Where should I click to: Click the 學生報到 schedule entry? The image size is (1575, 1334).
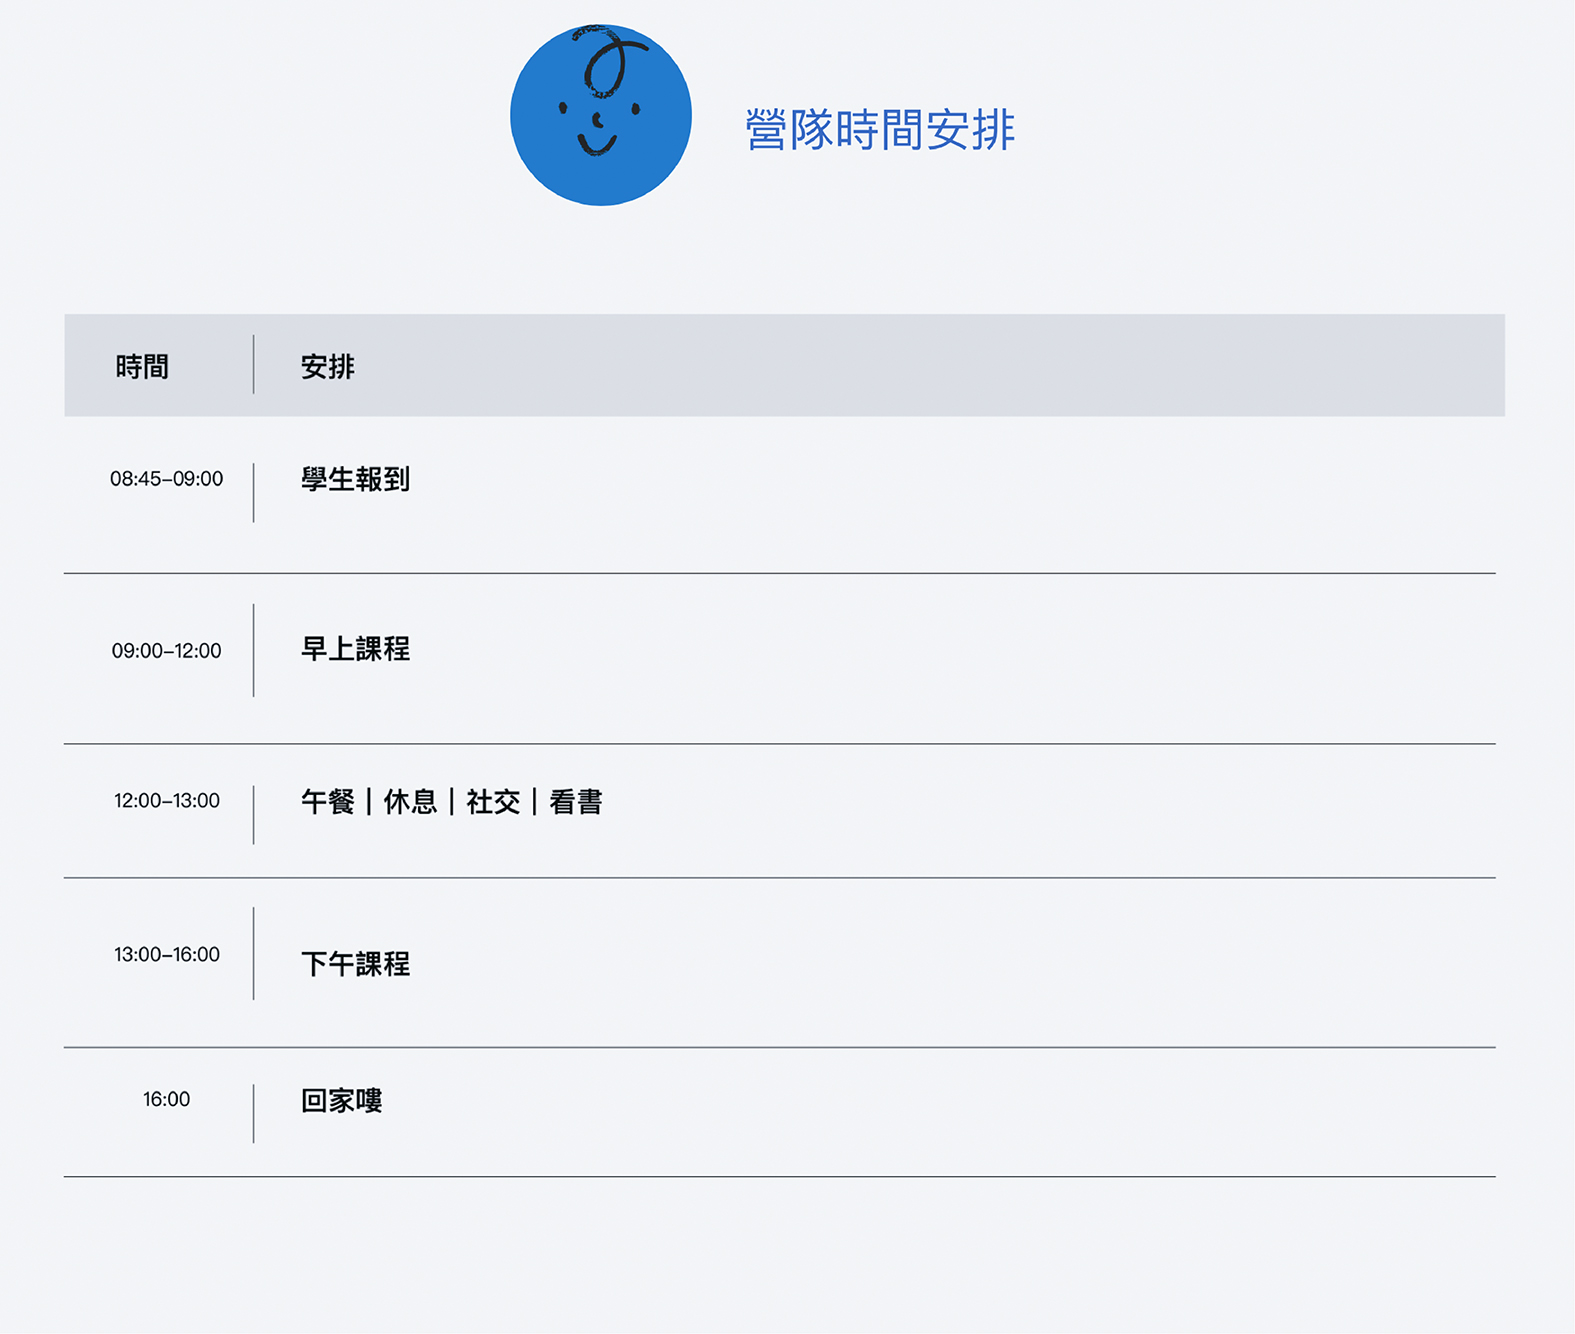[355, 479]
